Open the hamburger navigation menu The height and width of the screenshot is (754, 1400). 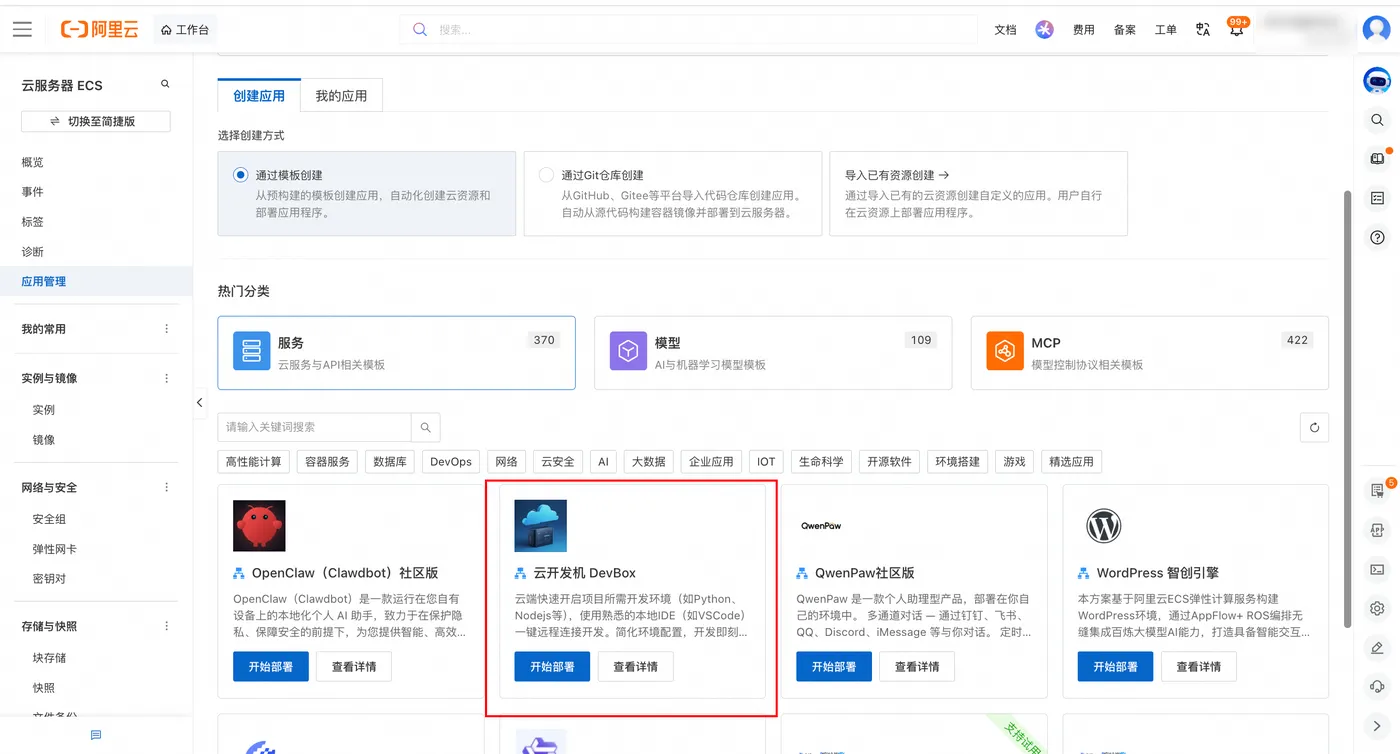(22, 30)
